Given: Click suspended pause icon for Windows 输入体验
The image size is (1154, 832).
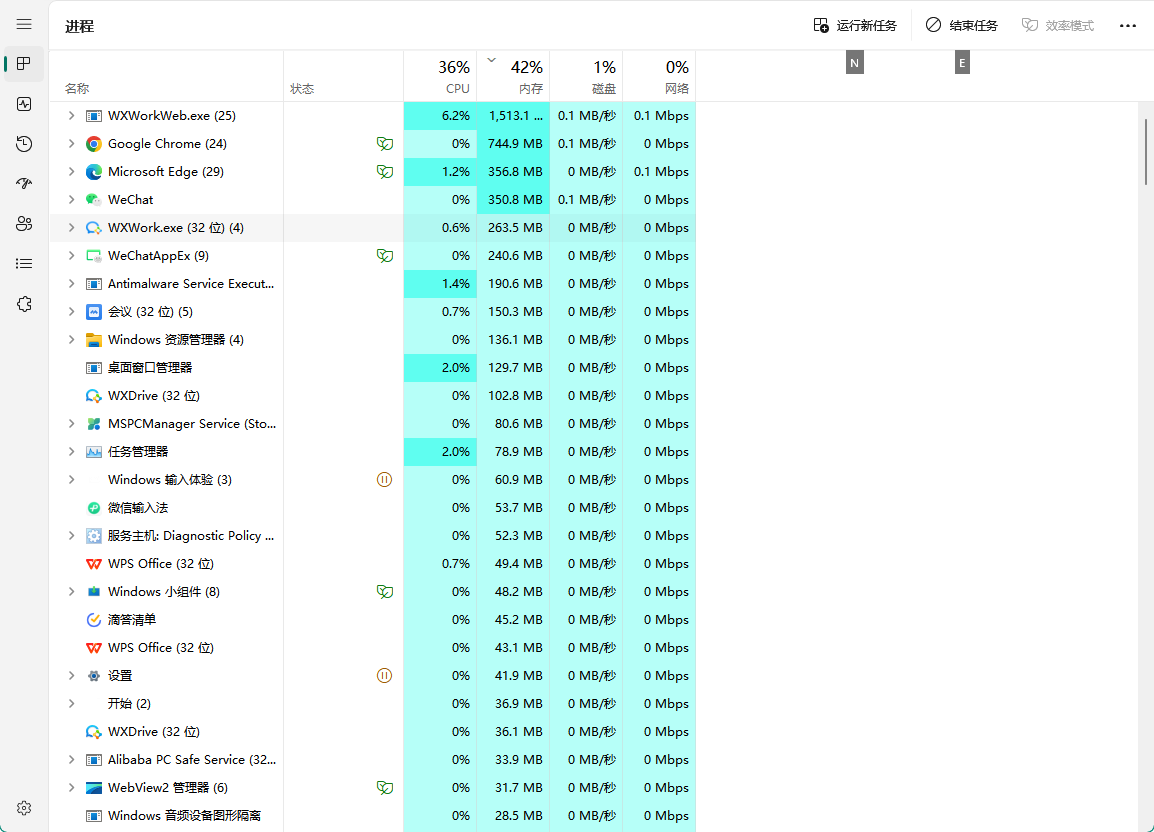Looking at the screenshot, I should pyautogui.click(x=384, y=479).
